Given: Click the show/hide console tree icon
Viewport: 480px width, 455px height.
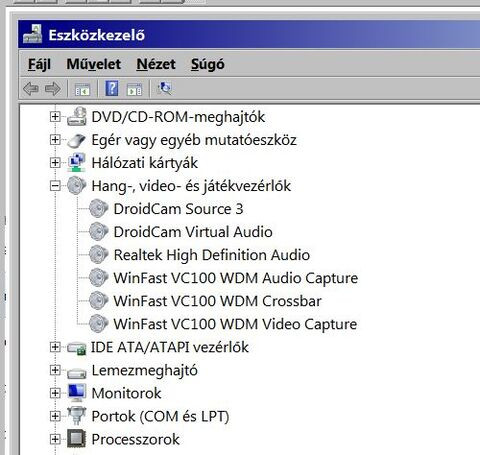Looking at the screenshot, I should pyautogui.click(x=82, y=90).
